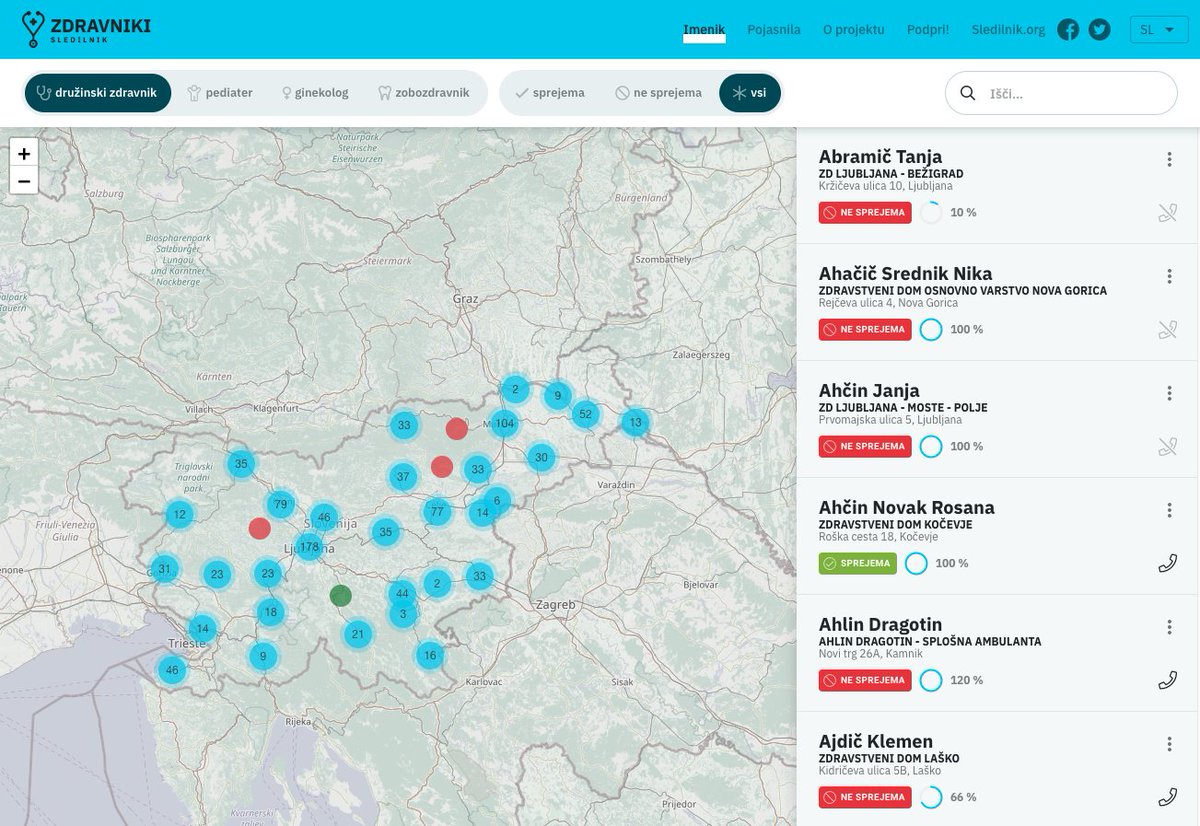Click the Podpri! link

(x=929, y=30)
